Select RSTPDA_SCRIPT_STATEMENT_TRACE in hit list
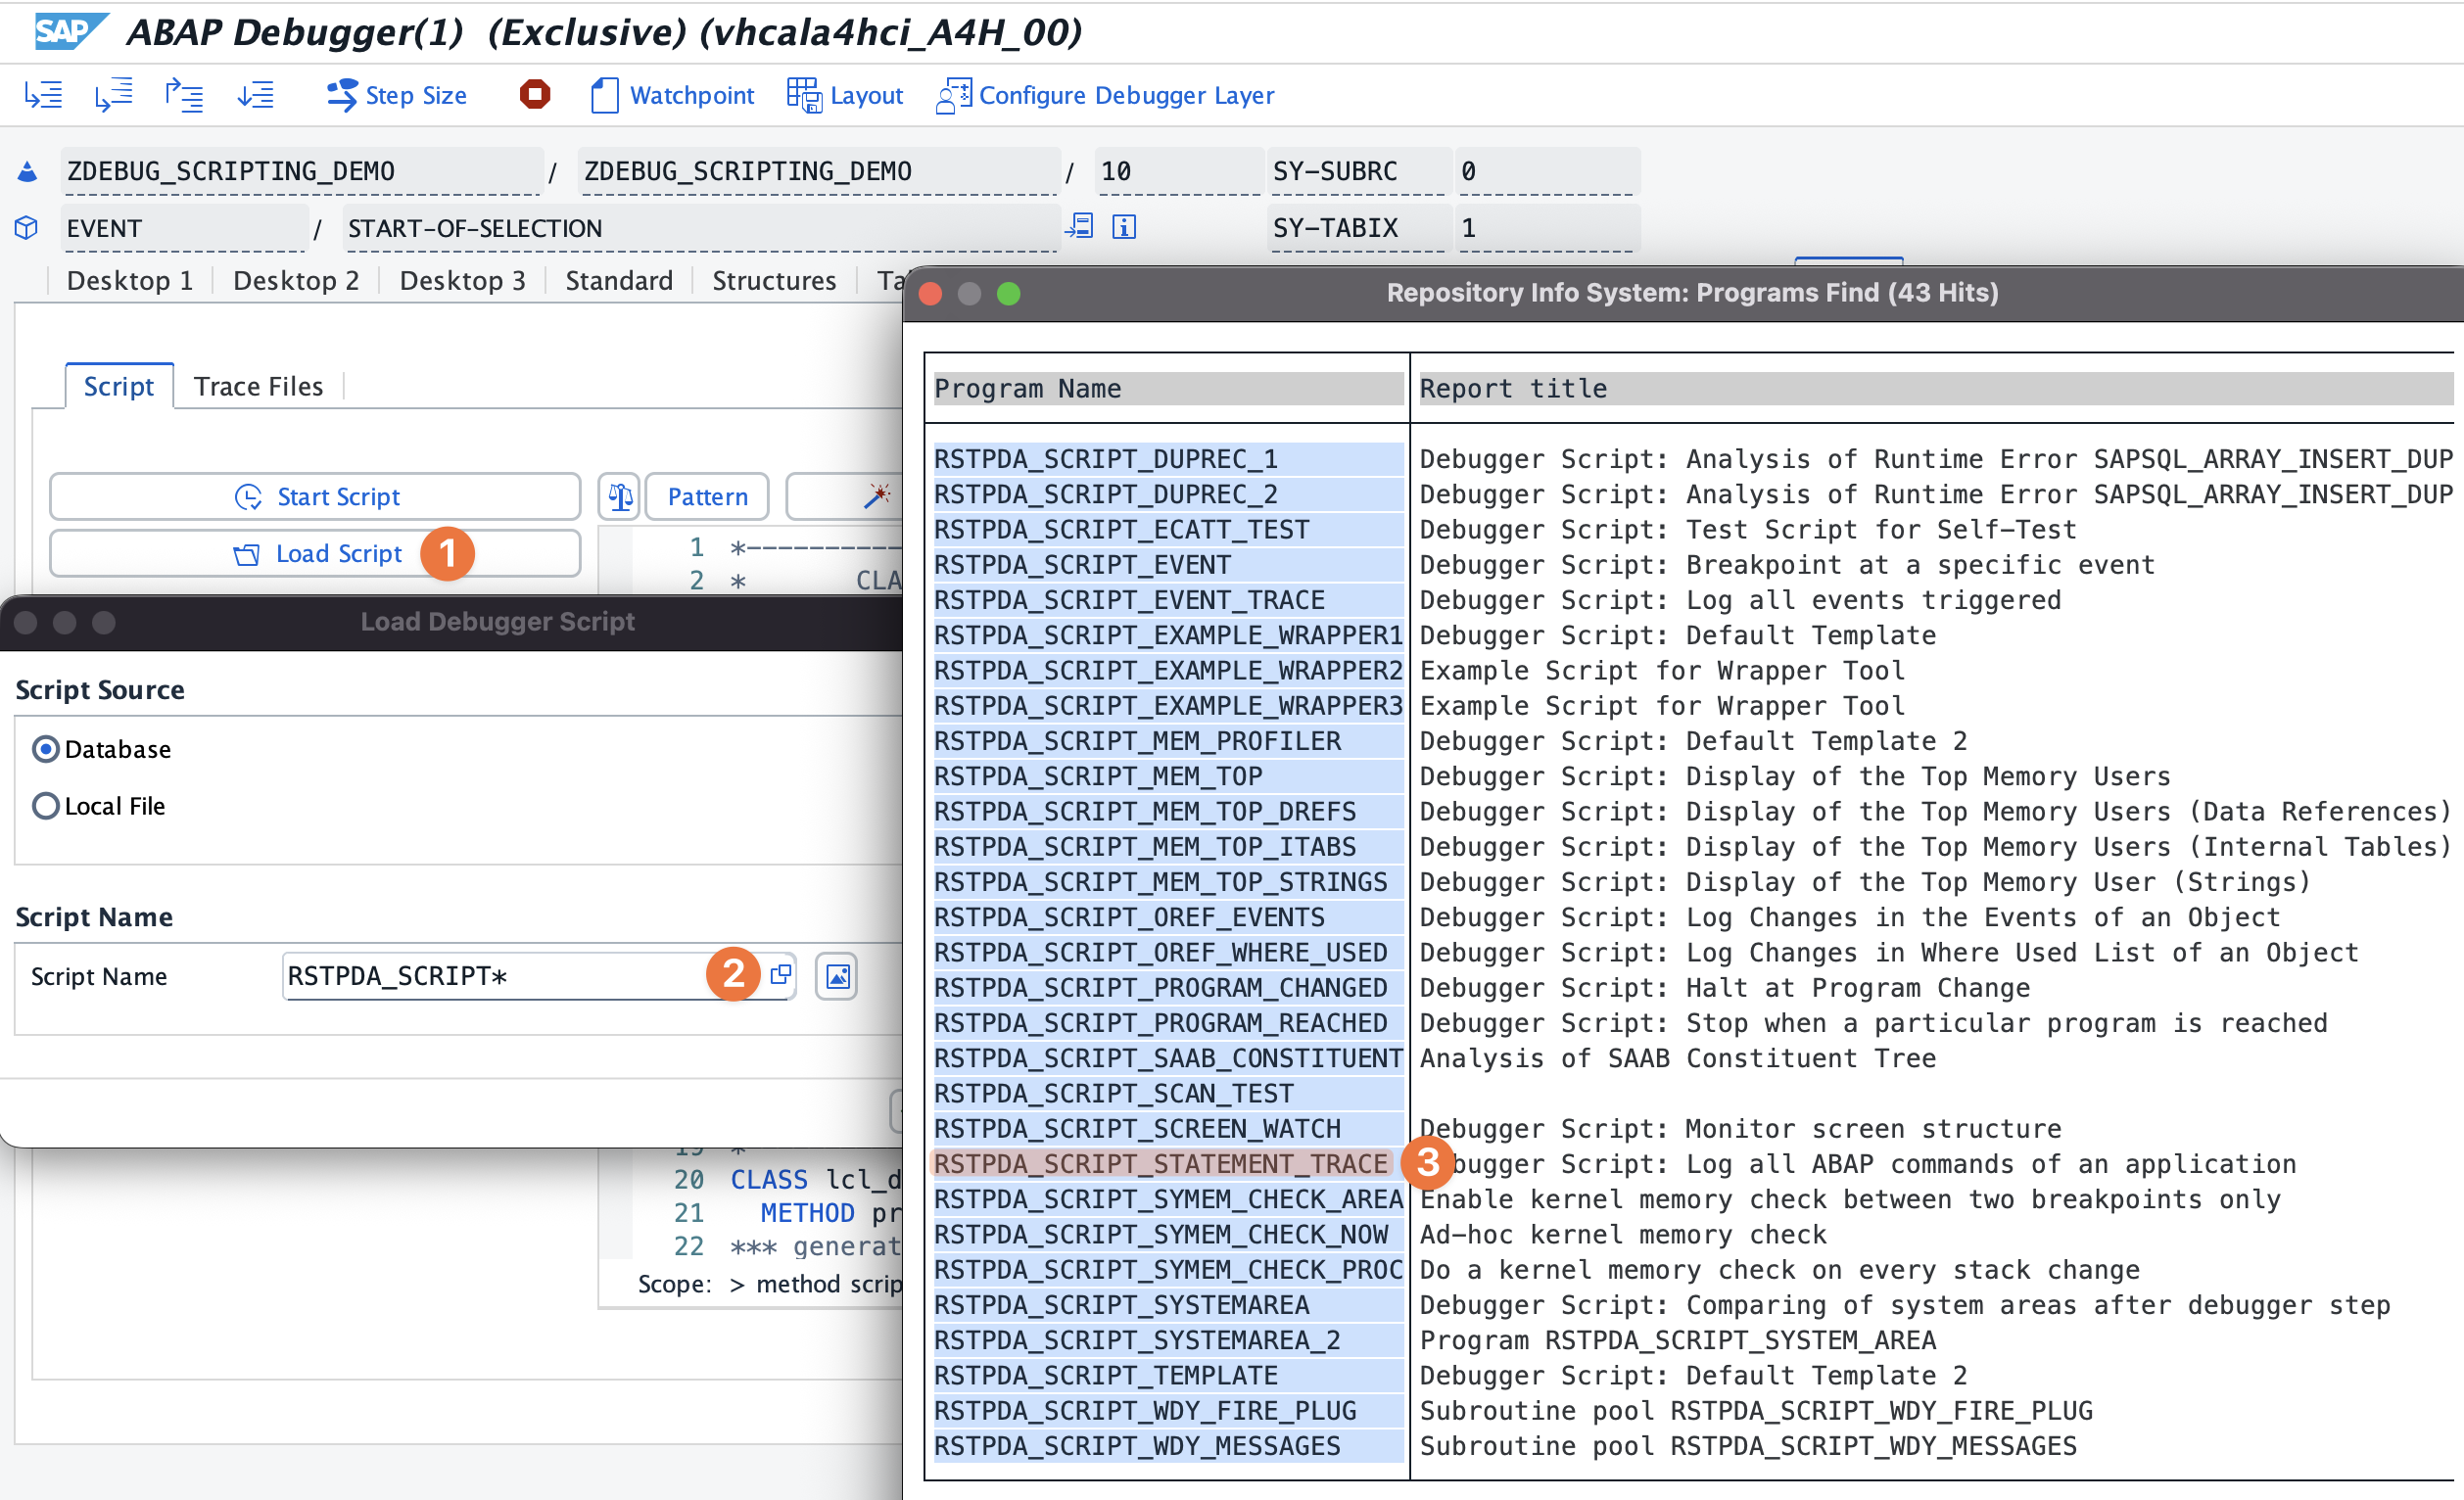 (1162, 1165)
